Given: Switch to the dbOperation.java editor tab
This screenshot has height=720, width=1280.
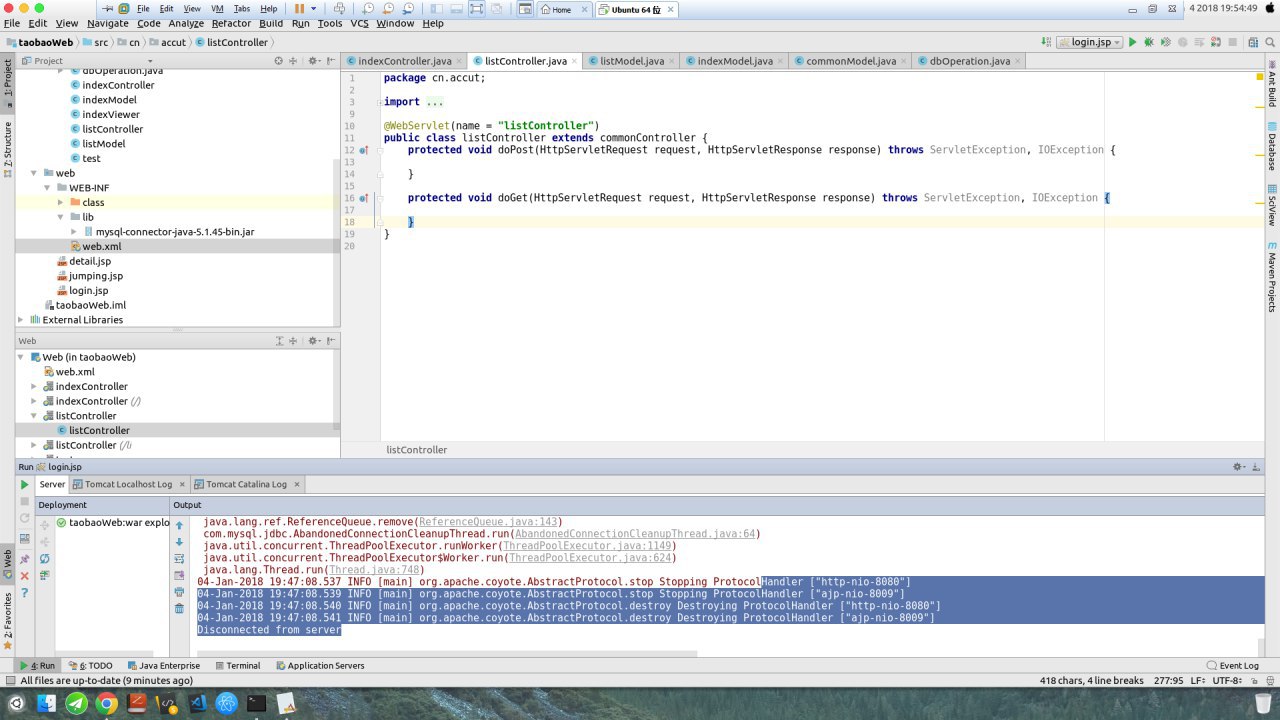Looking at the screenshot, I should pyautogui.click(x=969, y=61).
